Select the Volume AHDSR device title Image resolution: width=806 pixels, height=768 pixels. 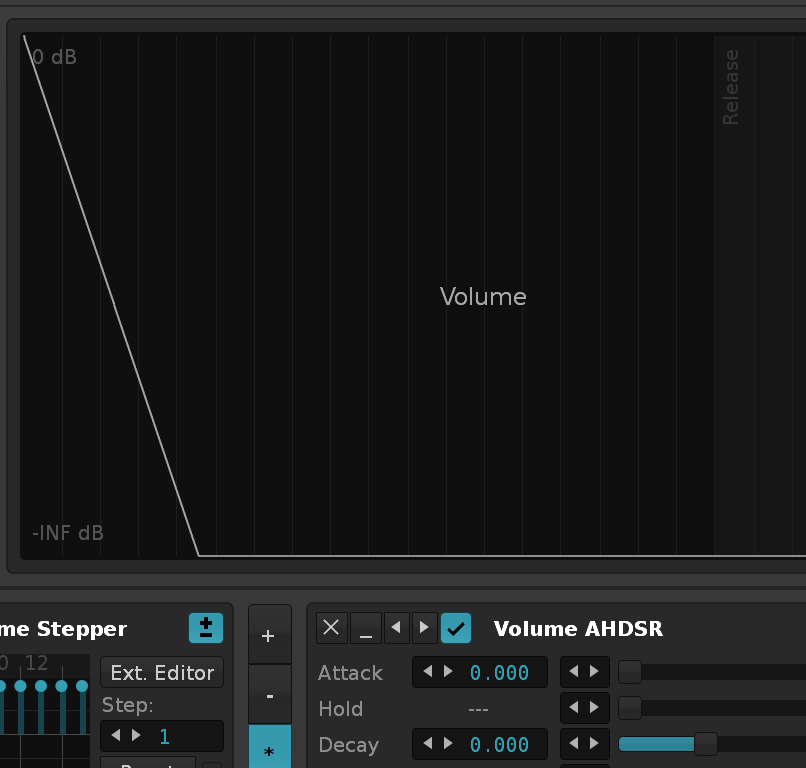pyautogui.click(x=578, y=629)
